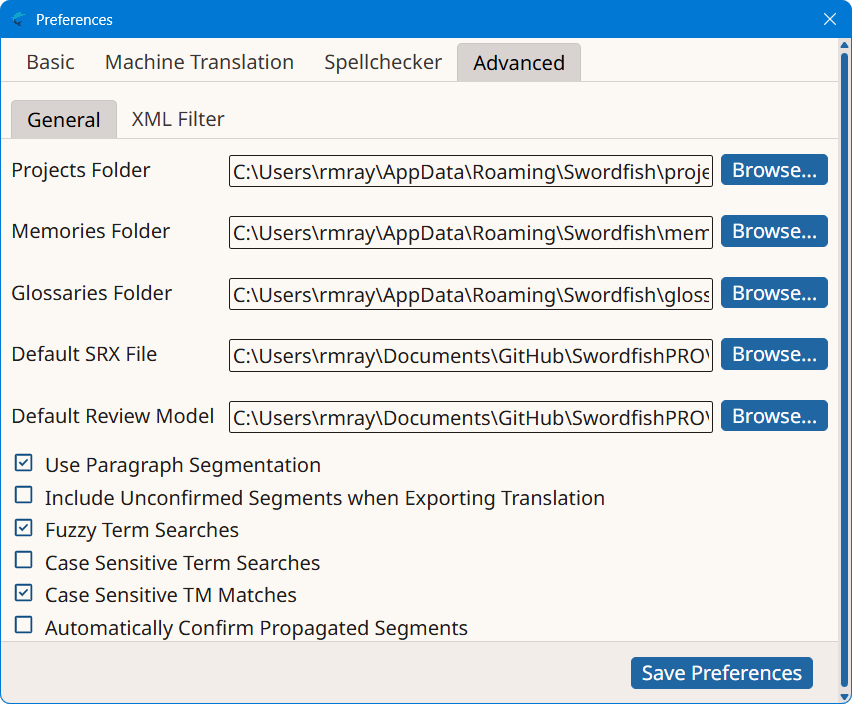Toggle Use Paragraph Segmentation checkbox
Screen dimensions: 852x704
[x=23, y=463]
